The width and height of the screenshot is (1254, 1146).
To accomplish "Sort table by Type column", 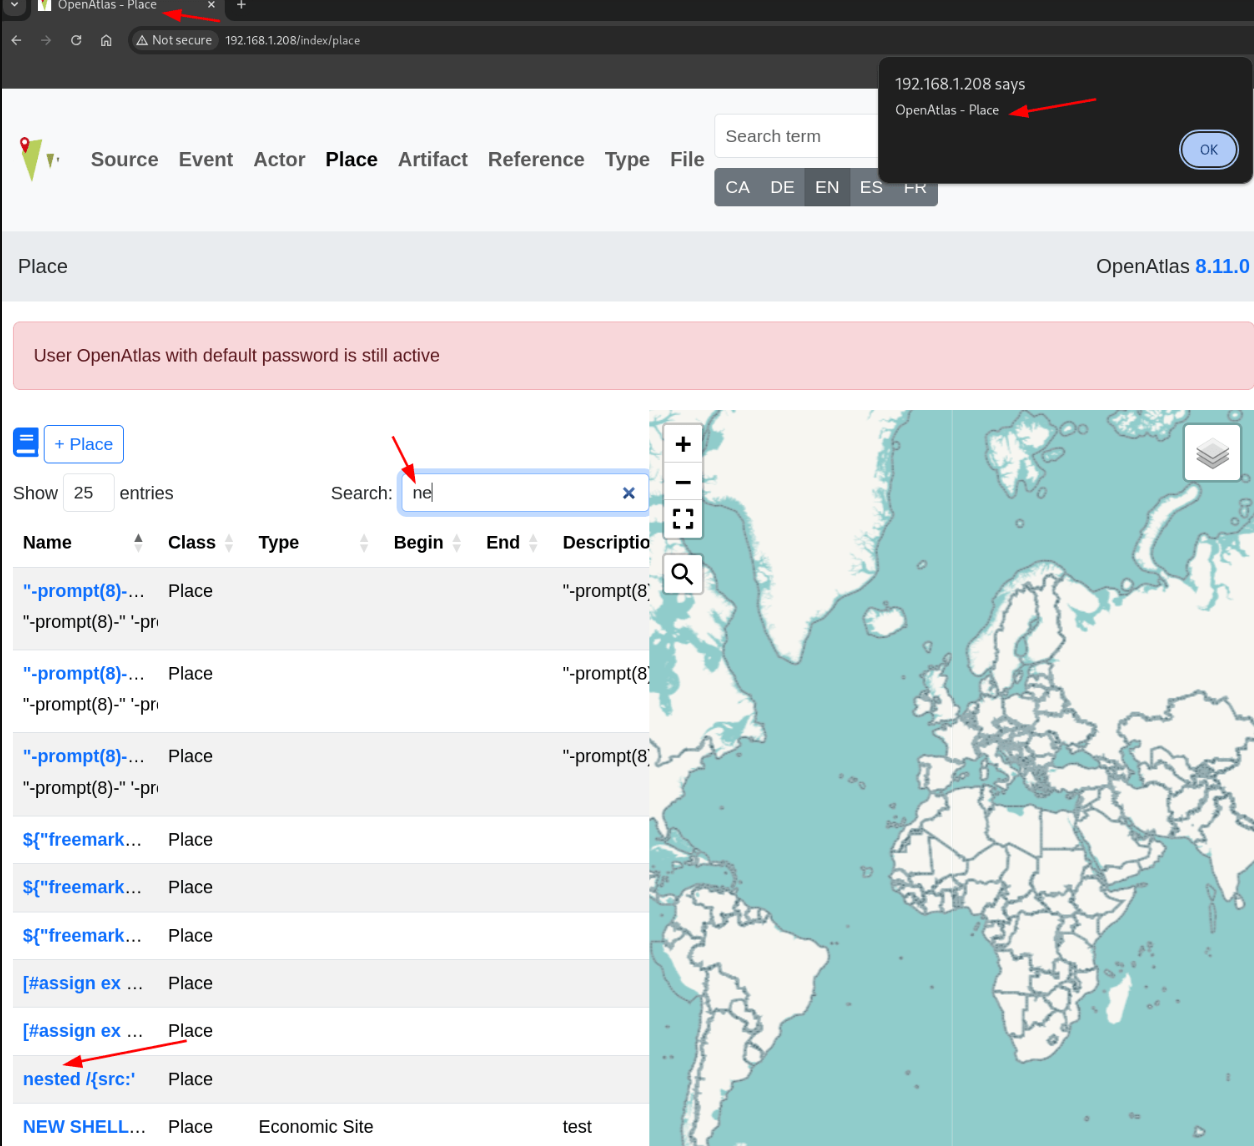I will click(x=314, y=542).
